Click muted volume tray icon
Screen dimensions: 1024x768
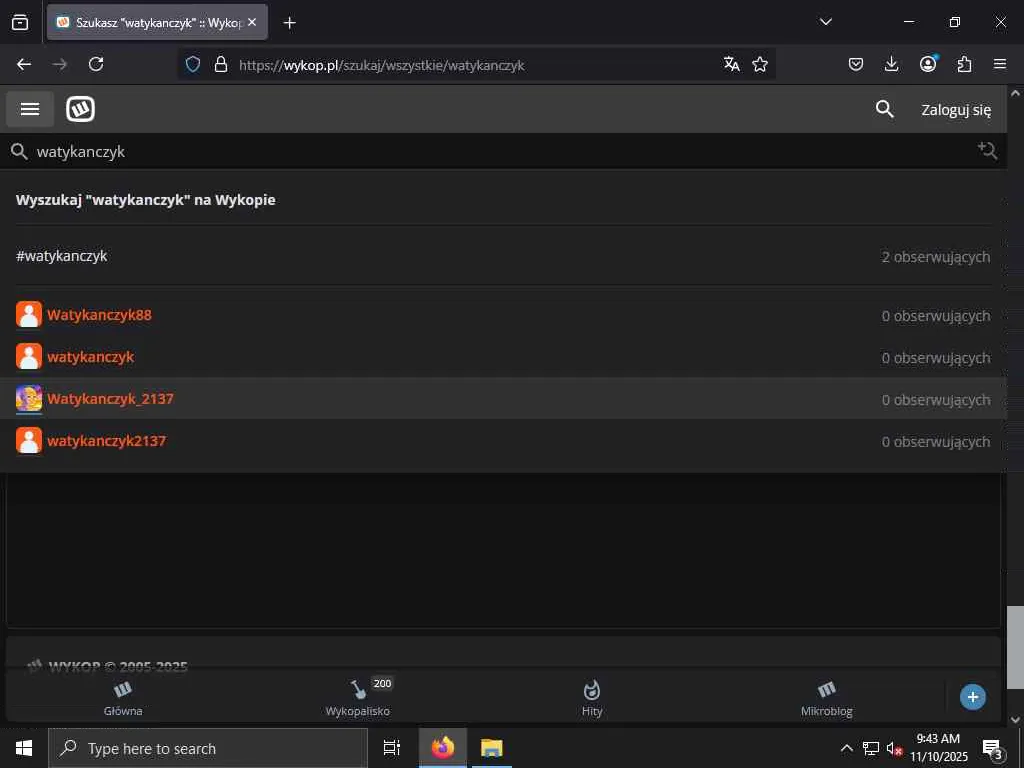pyautogui.click(x=894, y=748)
